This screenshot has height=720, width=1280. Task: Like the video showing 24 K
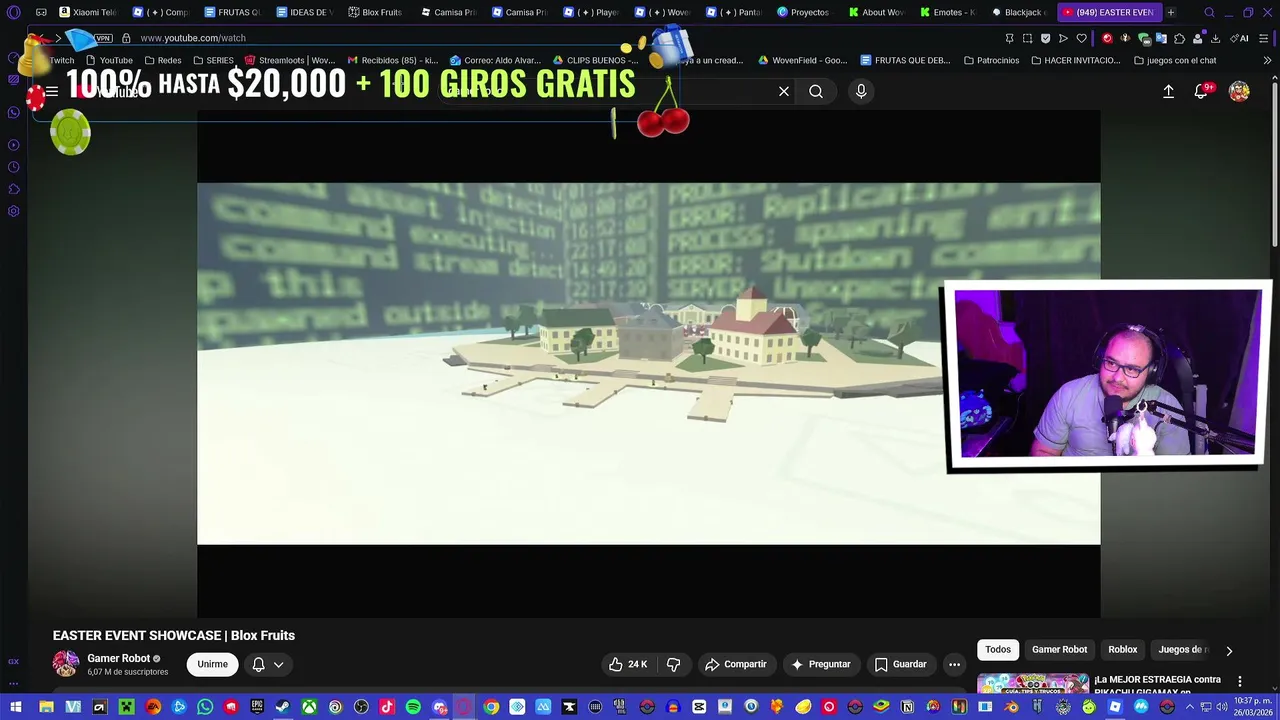628,664
